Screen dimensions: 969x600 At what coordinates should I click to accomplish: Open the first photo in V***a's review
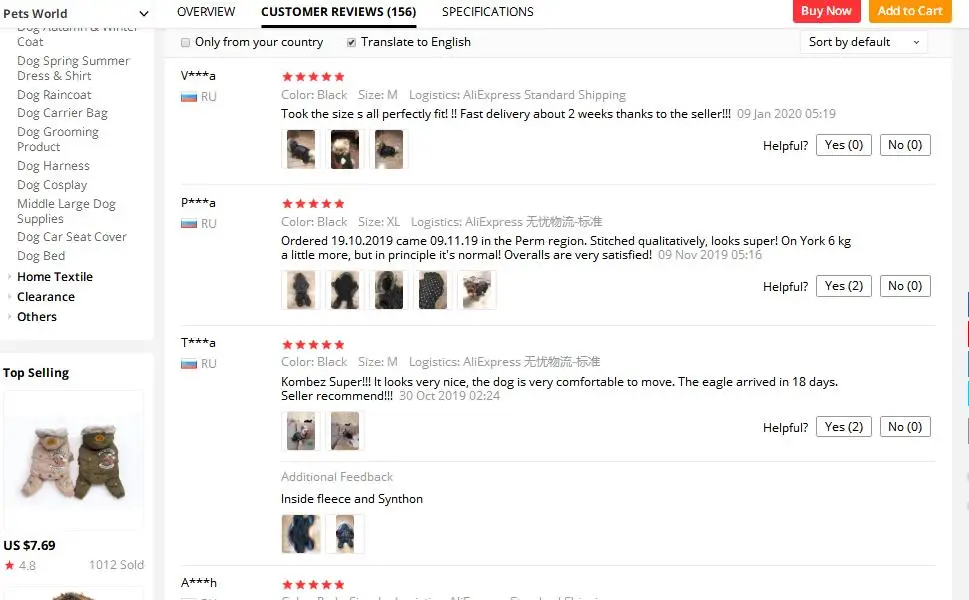(301, 149)
